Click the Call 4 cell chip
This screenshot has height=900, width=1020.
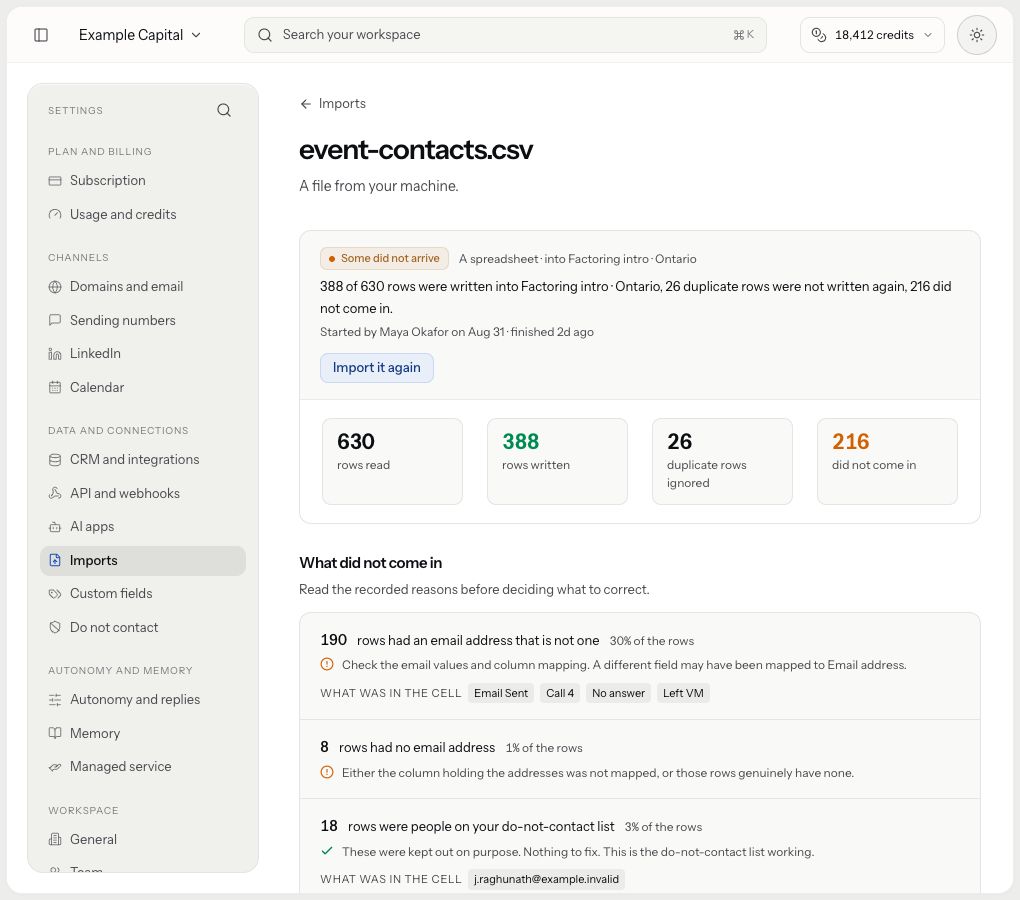560,693
